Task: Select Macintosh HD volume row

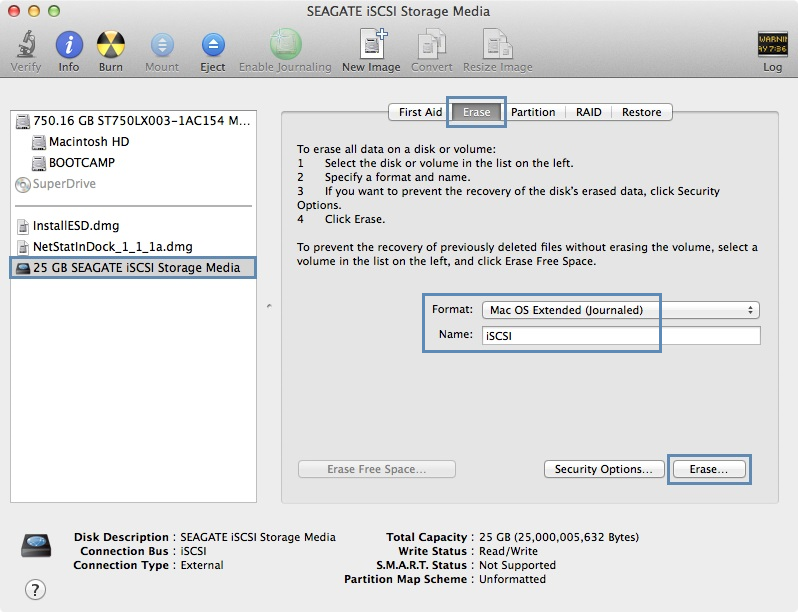Action: tap(133, 142)
